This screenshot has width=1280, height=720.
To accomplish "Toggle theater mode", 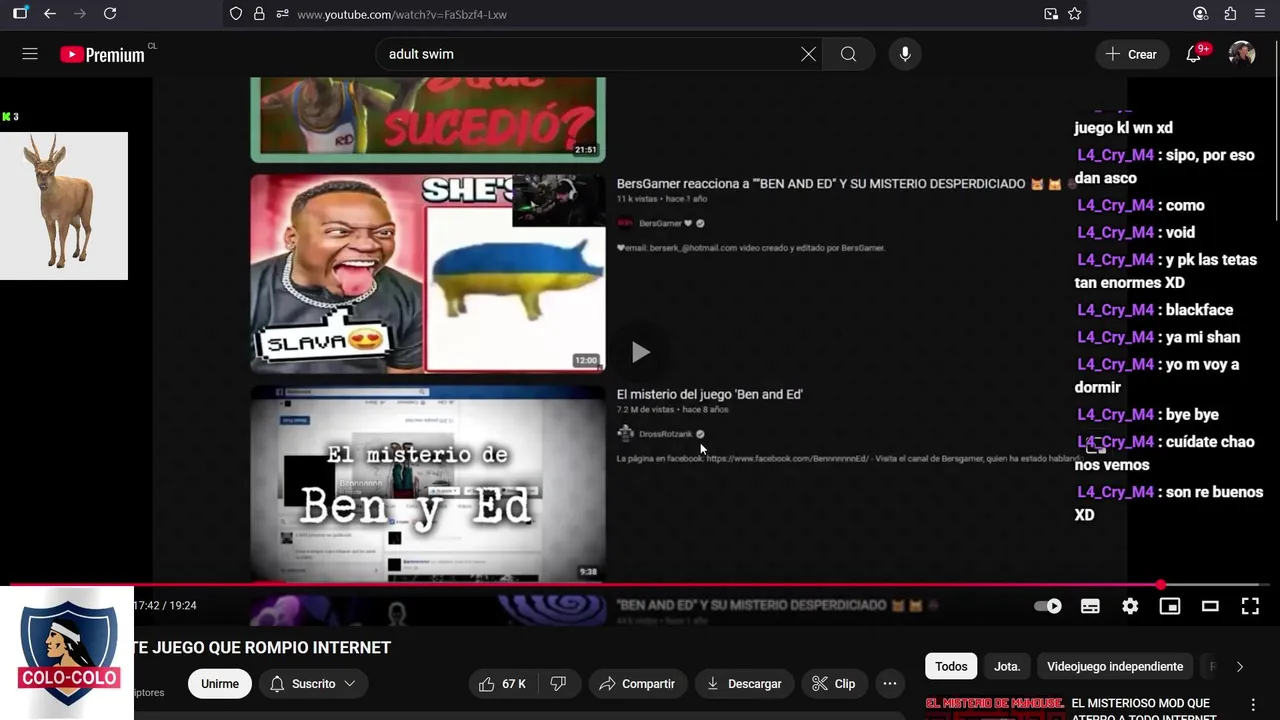I will [x=1210, y=606].
